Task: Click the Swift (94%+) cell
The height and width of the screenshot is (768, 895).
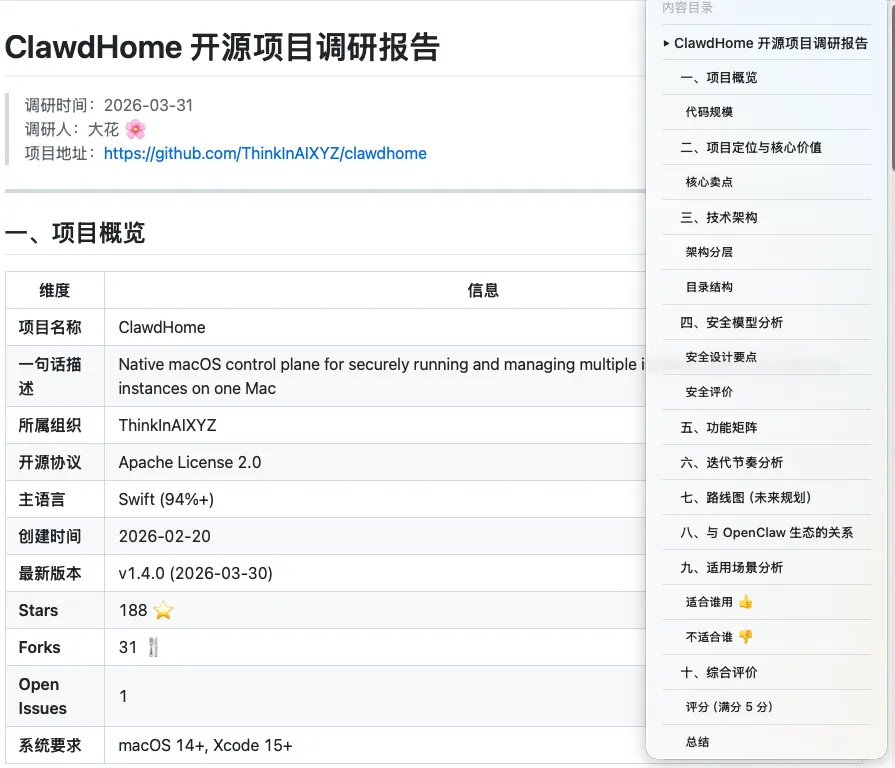Action: pos(166,499)
